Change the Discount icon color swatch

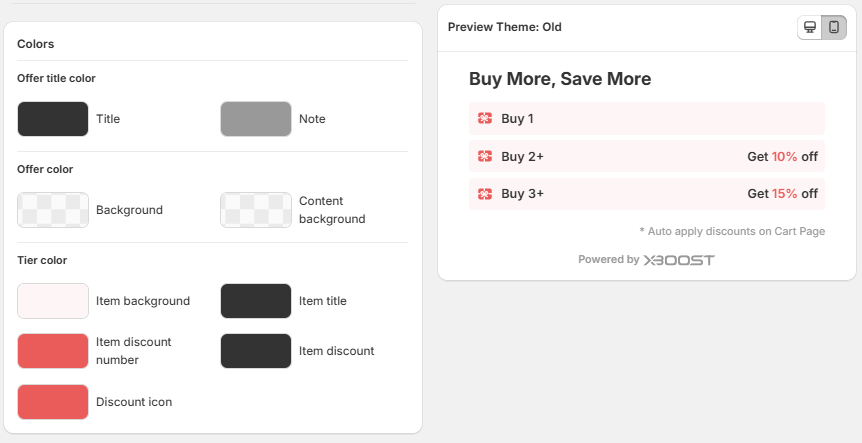point(53,402)
